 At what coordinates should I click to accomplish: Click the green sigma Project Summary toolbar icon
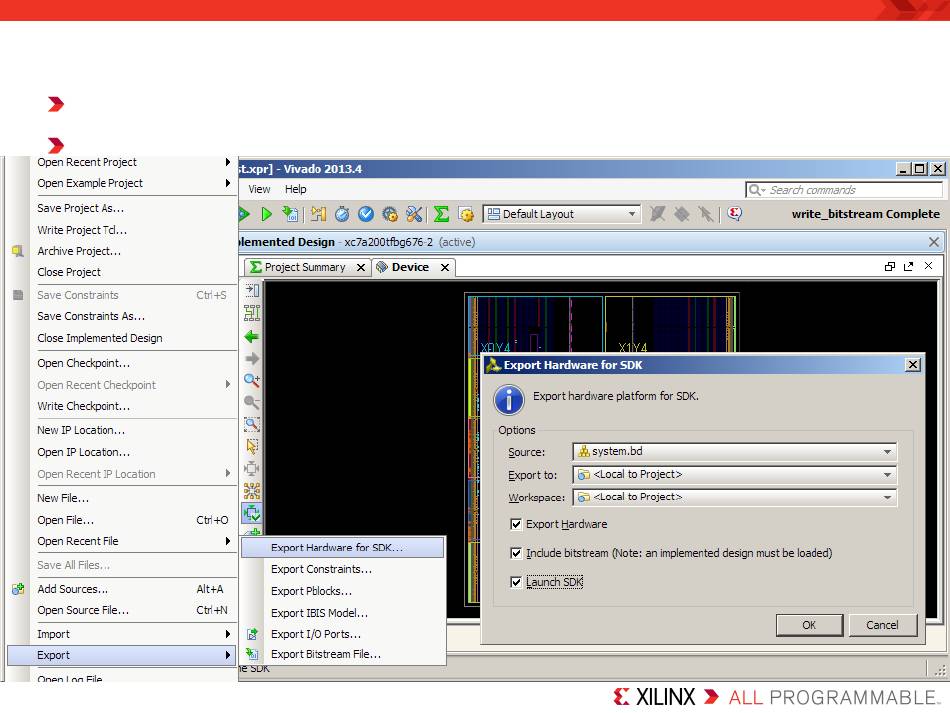pyautogui.click(x=442, y=214)
